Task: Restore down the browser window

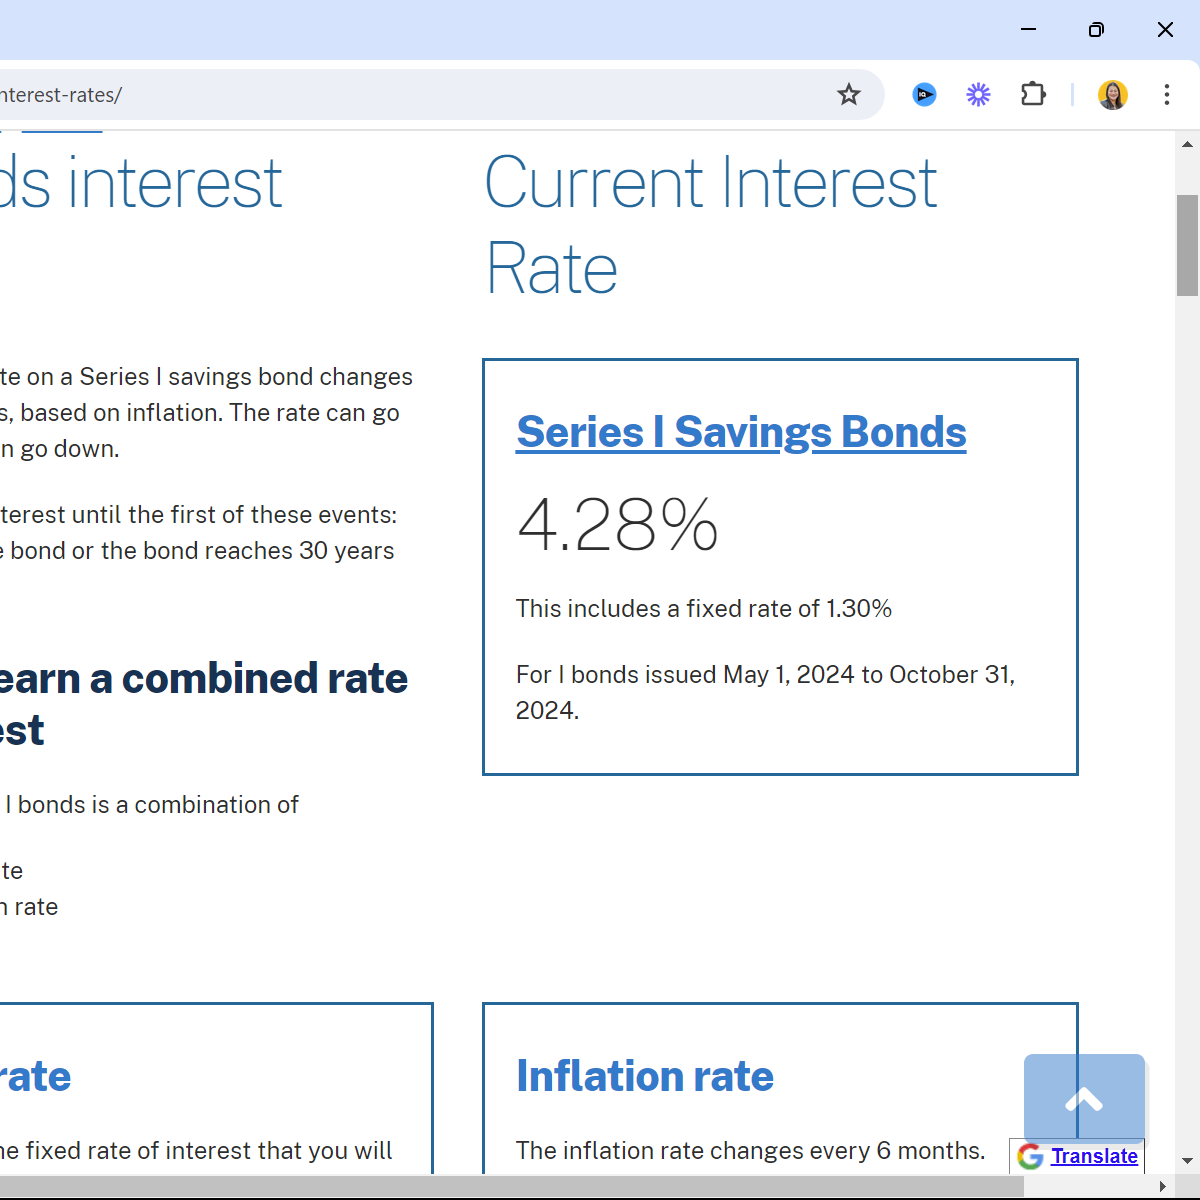Action: click(1096, 30)
